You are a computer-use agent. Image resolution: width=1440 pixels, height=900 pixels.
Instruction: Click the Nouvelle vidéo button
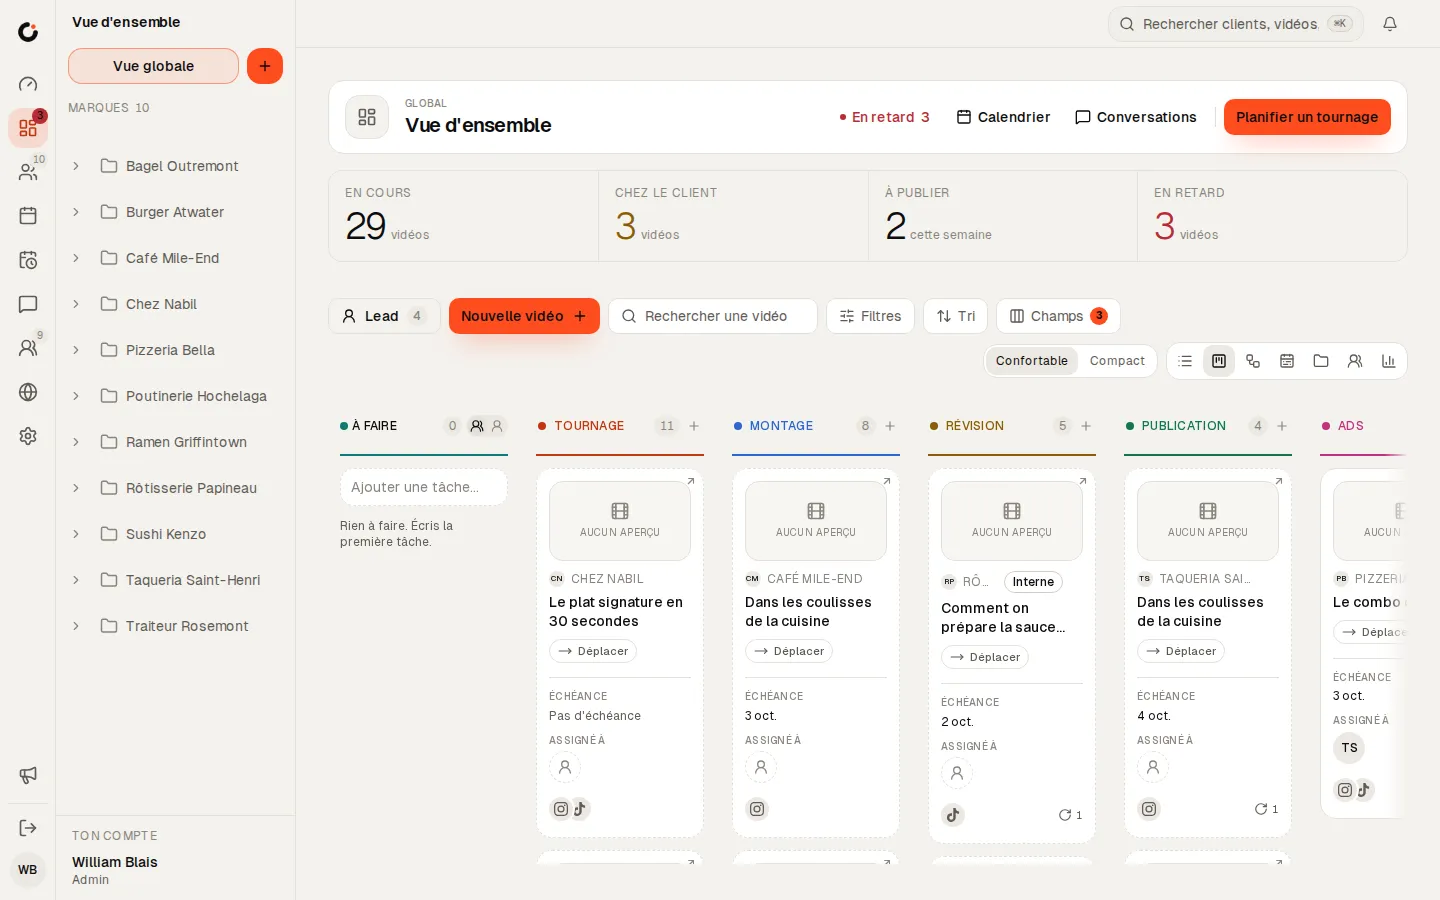(524, 316)
